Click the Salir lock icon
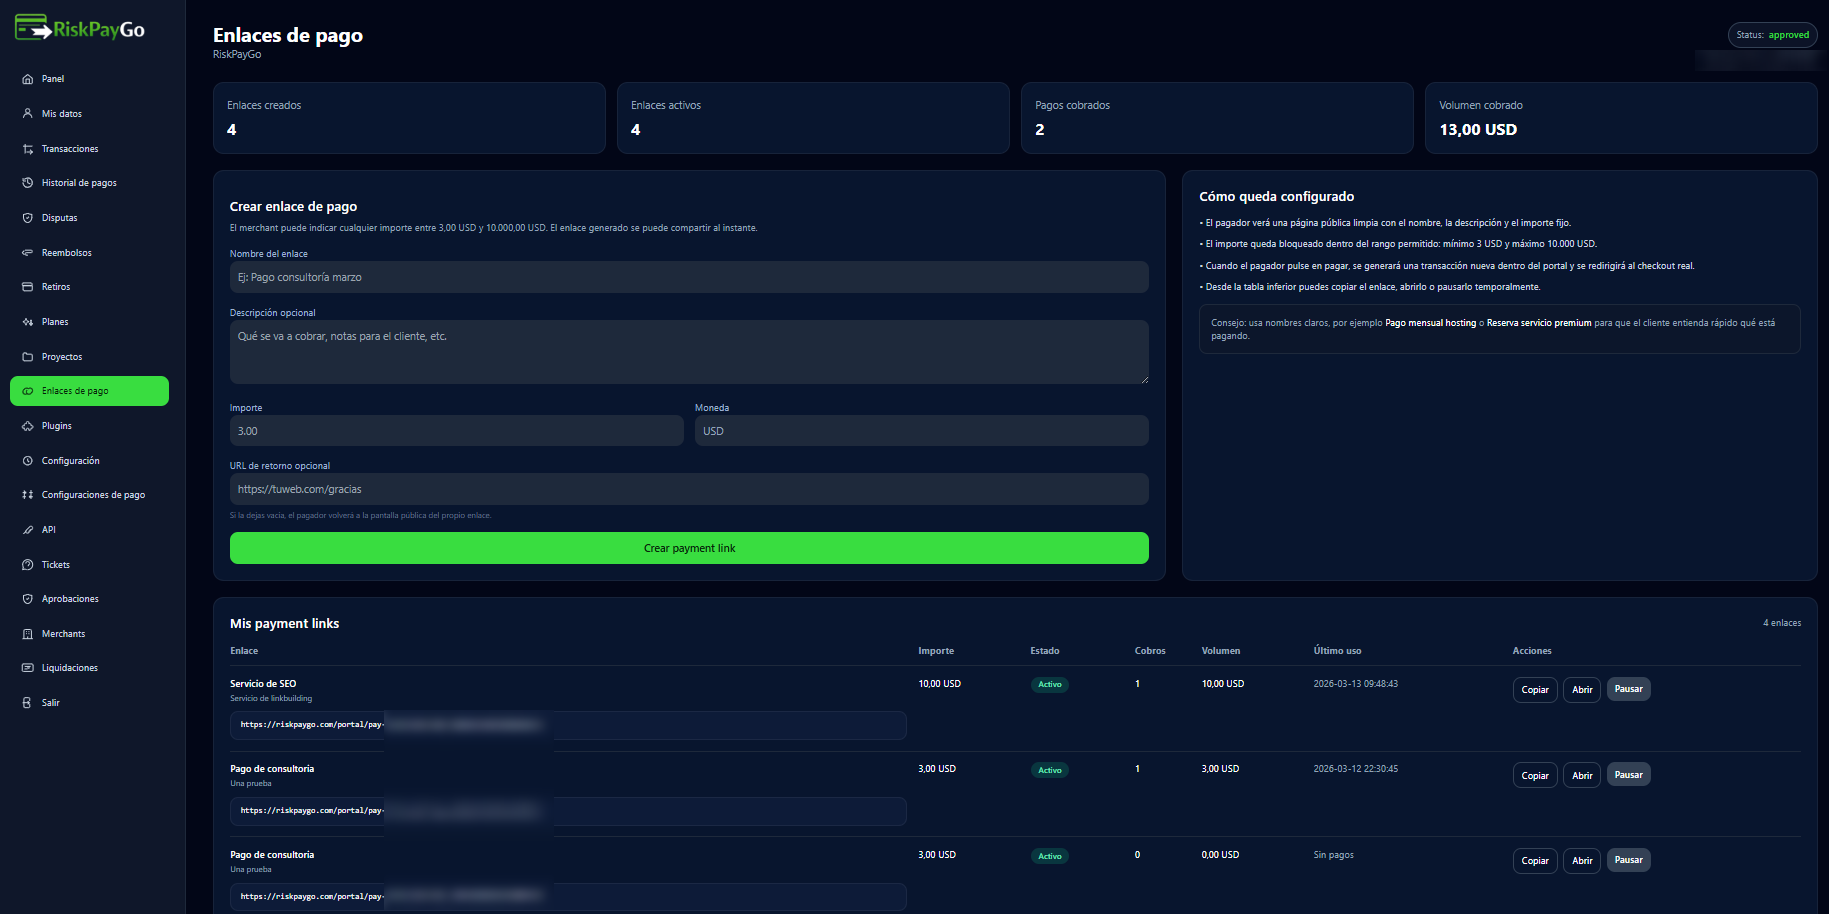Image resolution: width=1829 pixels, height=914 pixels. (28, 703)
